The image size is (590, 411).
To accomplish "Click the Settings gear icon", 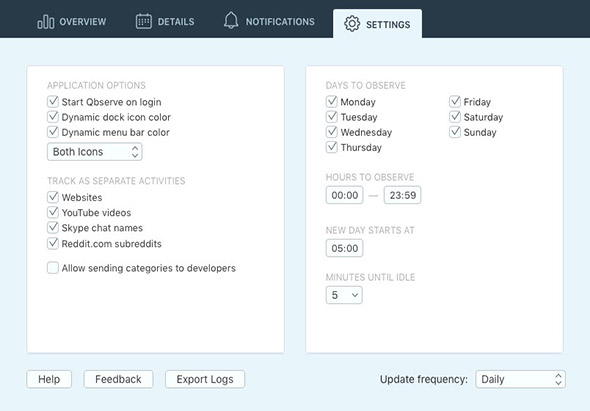I will coord(352,24).
